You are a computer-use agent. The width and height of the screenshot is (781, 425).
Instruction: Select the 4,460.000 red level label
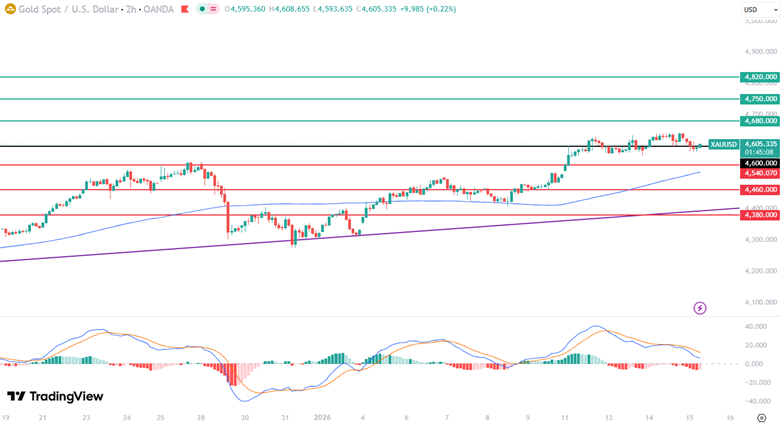click(x=760, y=189)
